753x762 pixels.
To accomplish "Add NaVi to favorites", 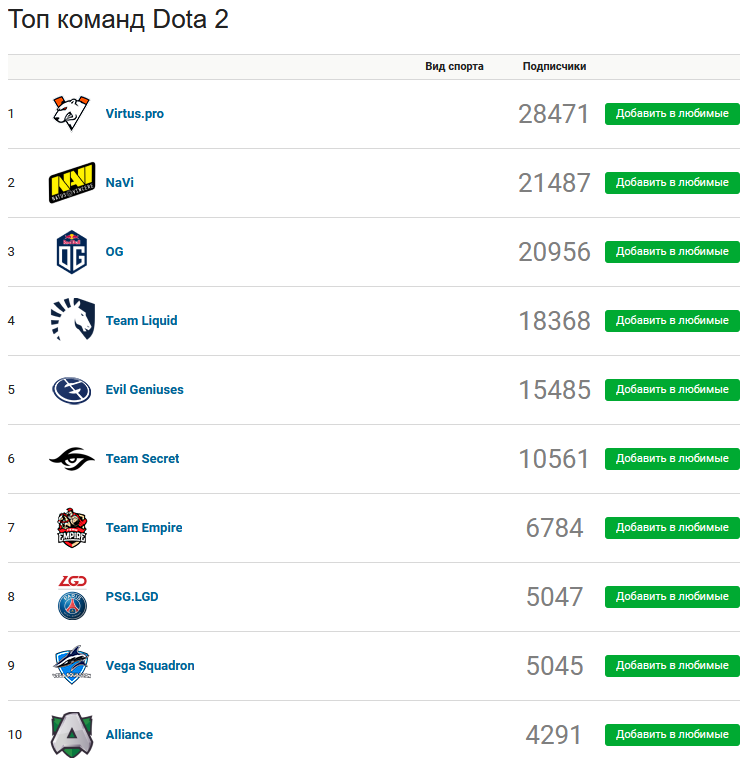I will (x=672, y=183).
